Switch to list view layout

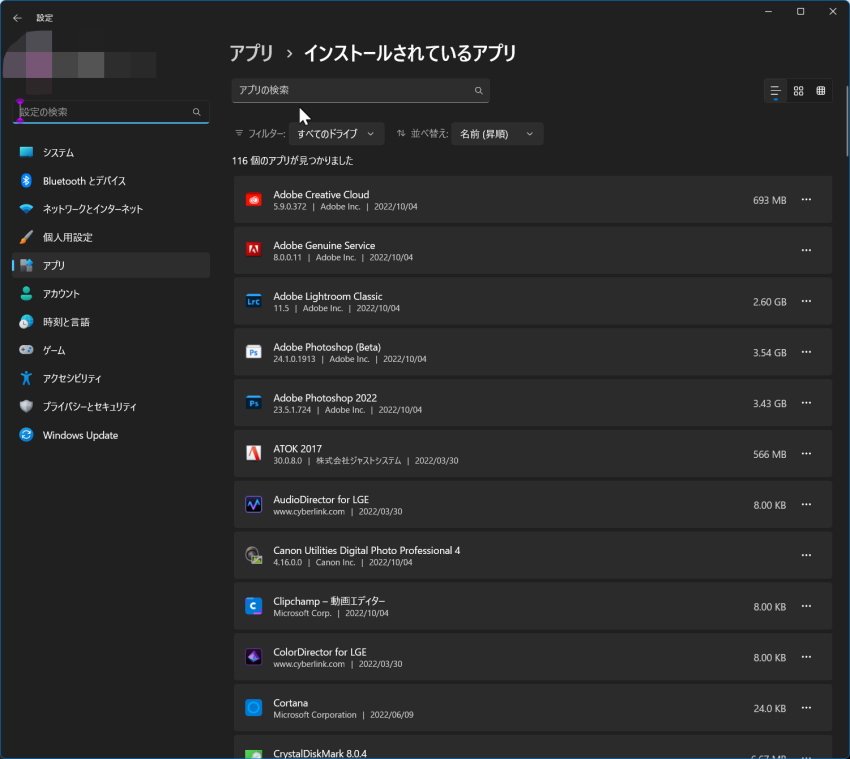[775, 91]
